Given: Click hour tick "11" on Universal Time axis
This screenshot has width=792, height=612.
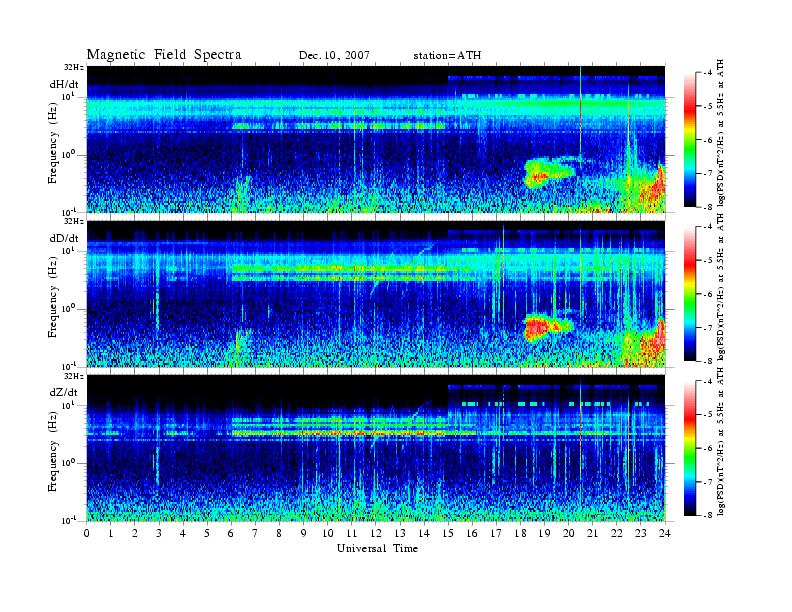Looking at the screenshot, I should point(352,533).
